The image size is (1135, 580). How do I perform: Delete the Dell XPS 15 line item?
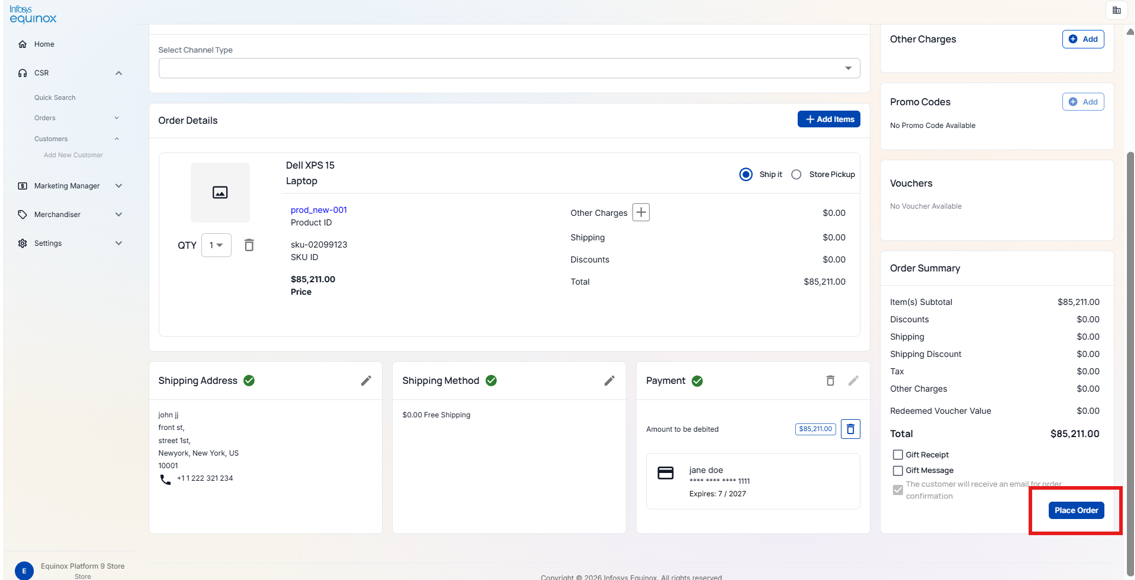(249, 245)
